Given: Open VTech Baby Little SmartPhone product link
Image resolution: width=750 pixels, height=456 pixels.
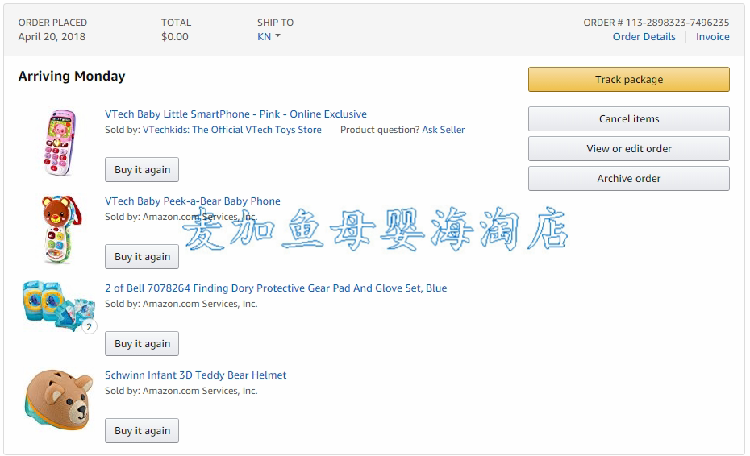Looking at the screenshot, I should 235,114.
